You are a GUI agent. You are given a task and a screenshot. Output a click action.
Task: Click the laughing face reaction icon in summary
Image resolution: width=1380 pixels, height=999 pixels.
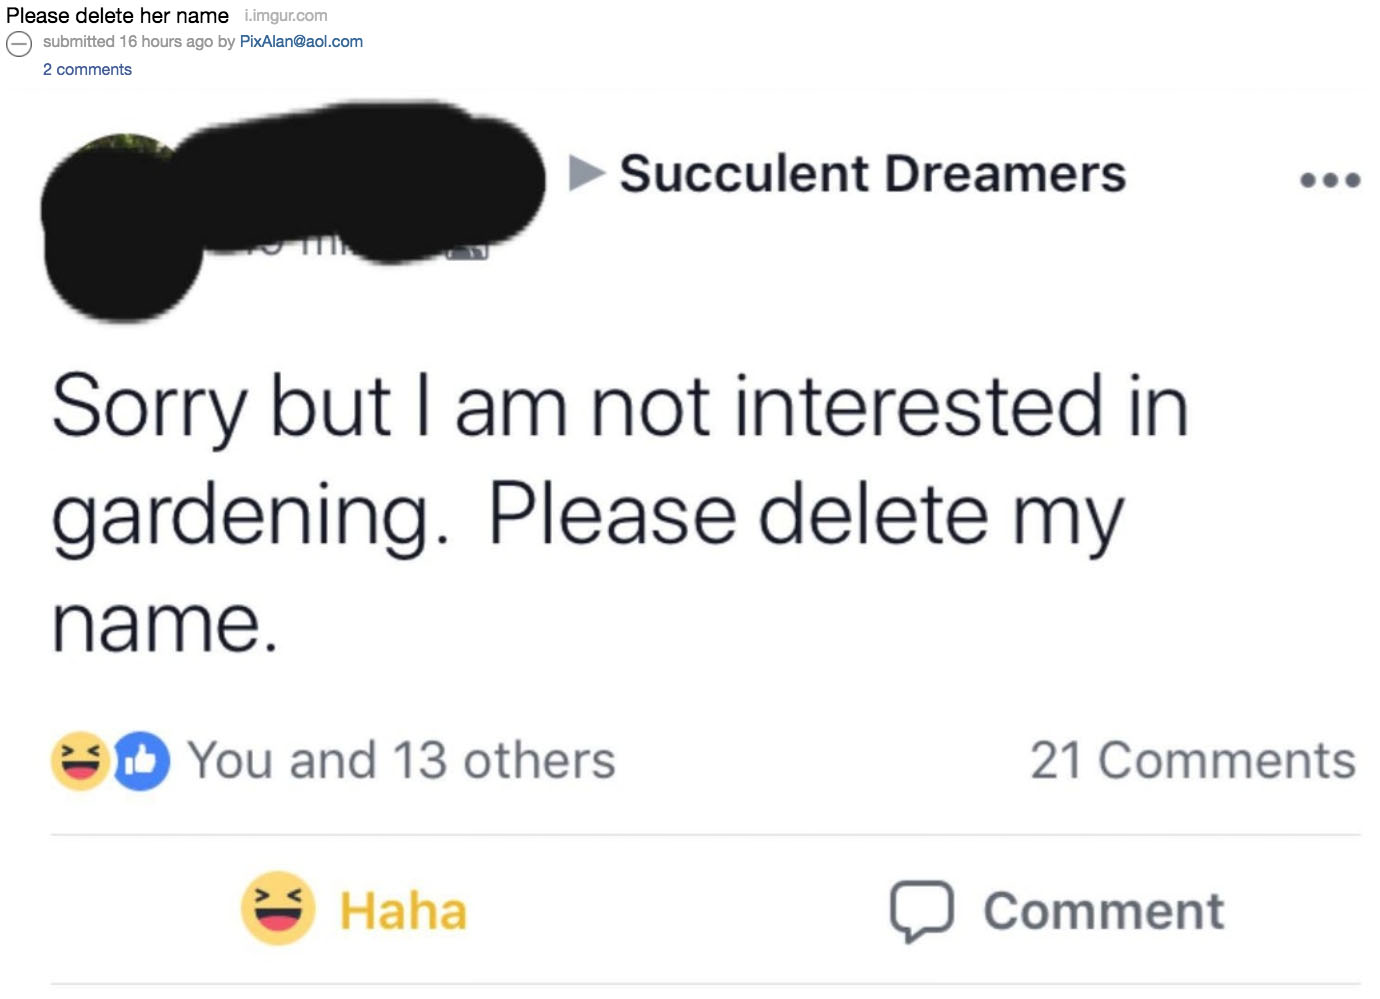pos(80,761)
